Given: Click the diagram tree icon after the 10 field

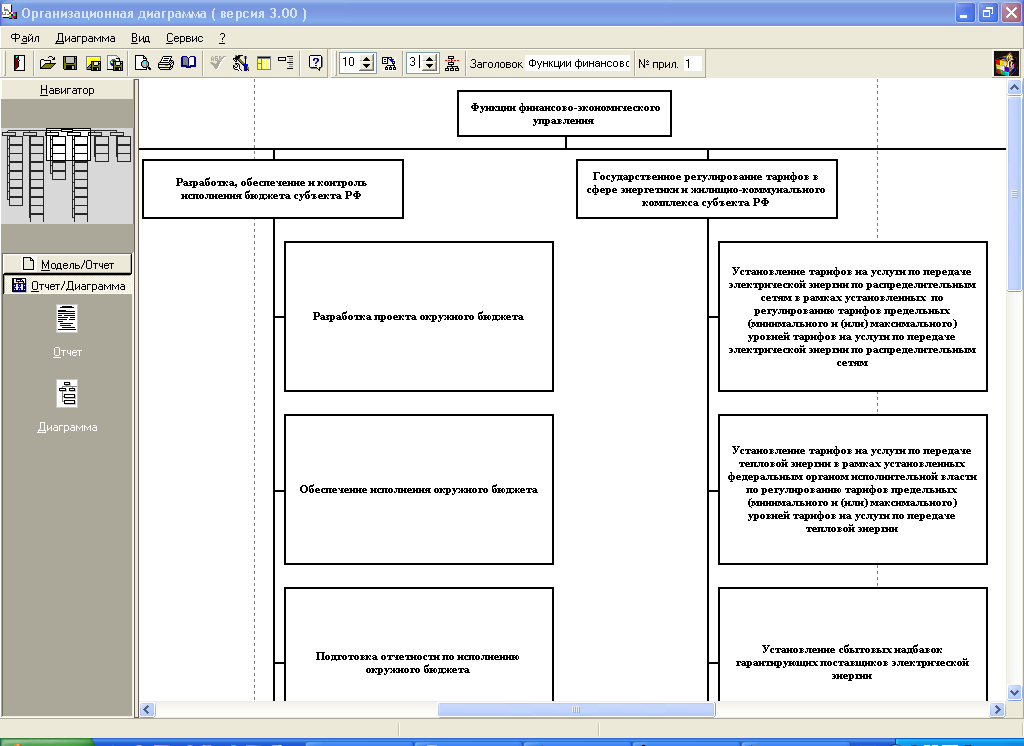Looking at the screenshot, I should click(389, 63).
